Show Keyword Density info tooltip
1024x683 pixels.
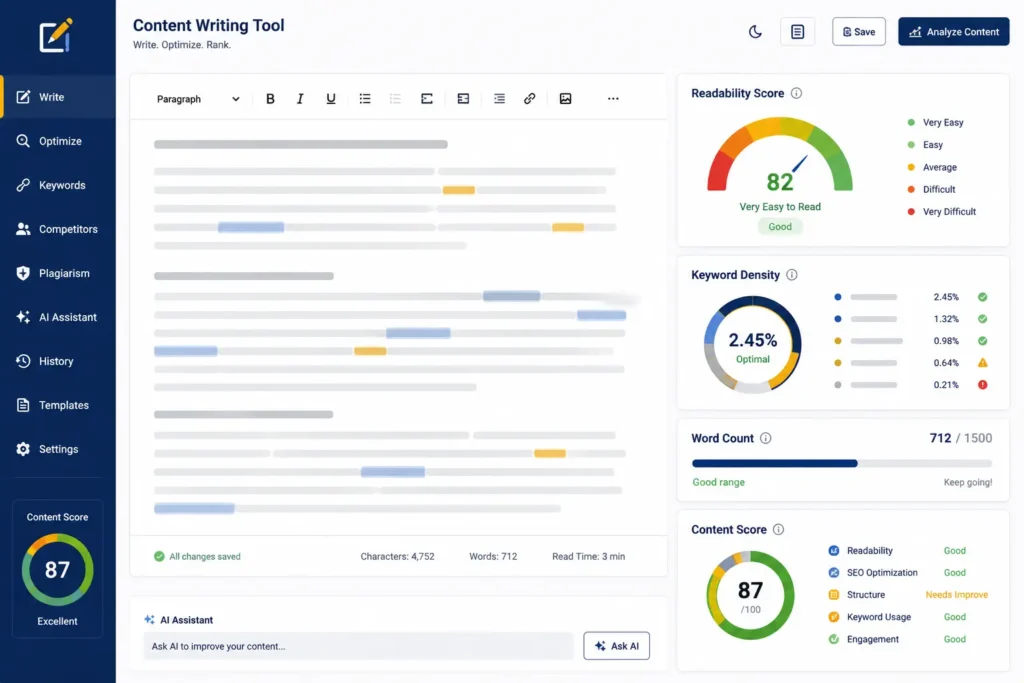point(792,275)
